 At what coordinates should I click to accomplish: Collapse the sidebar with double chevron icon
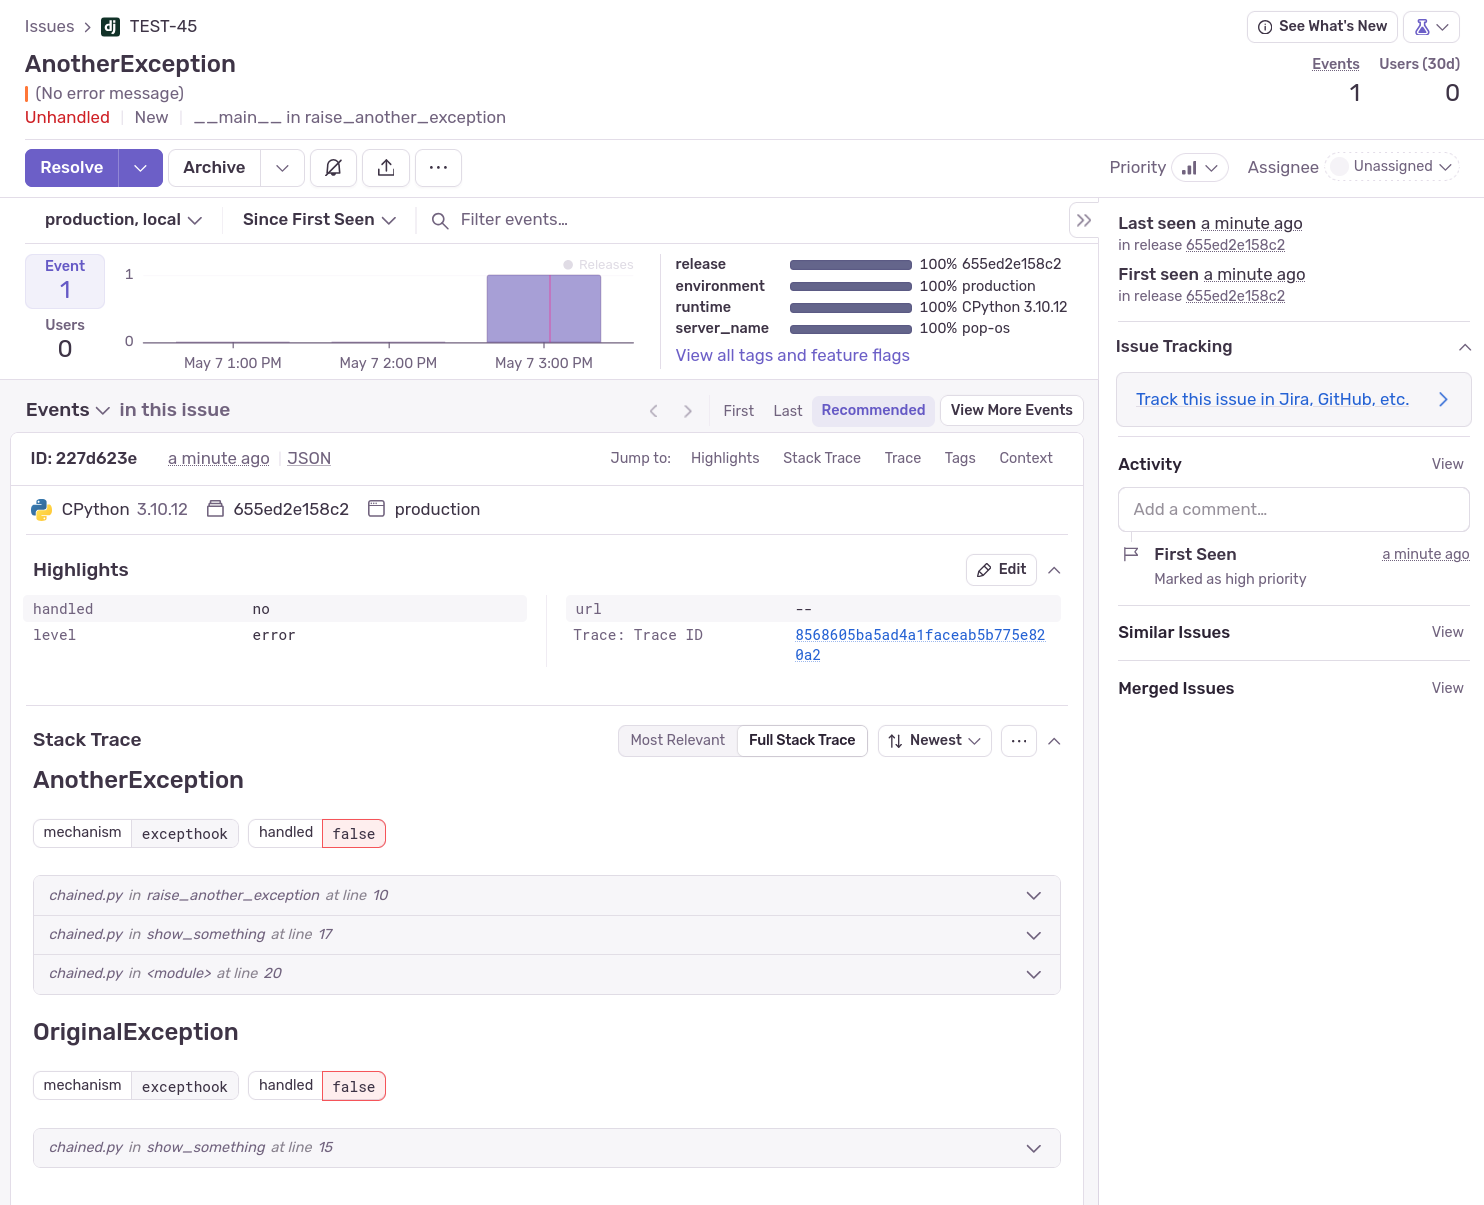pos(1084,220)
